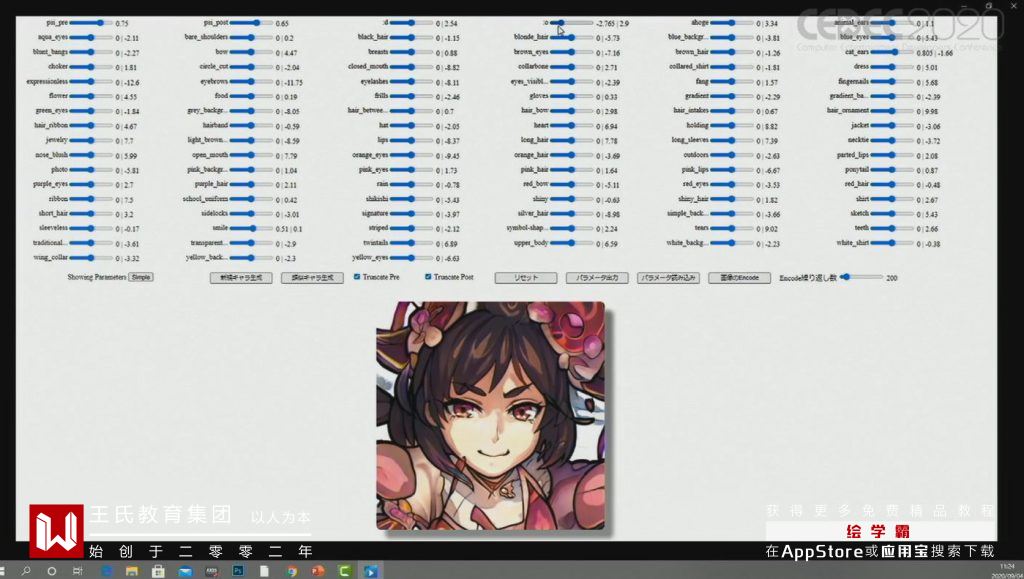
Task: Adjust the cat_ears slider
Action: [x=892, y=52]
